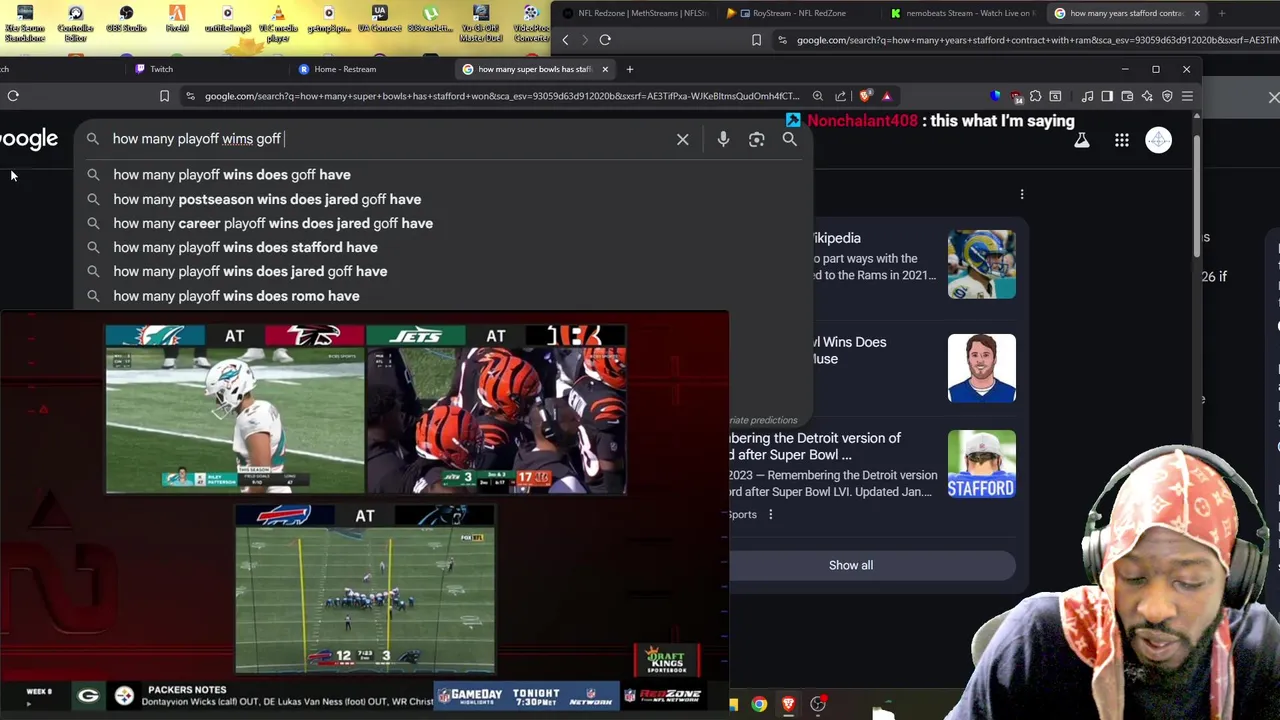Screen dimensions: 1280x720
Task: Close the side panel with X button
Action: point(1273,97)
